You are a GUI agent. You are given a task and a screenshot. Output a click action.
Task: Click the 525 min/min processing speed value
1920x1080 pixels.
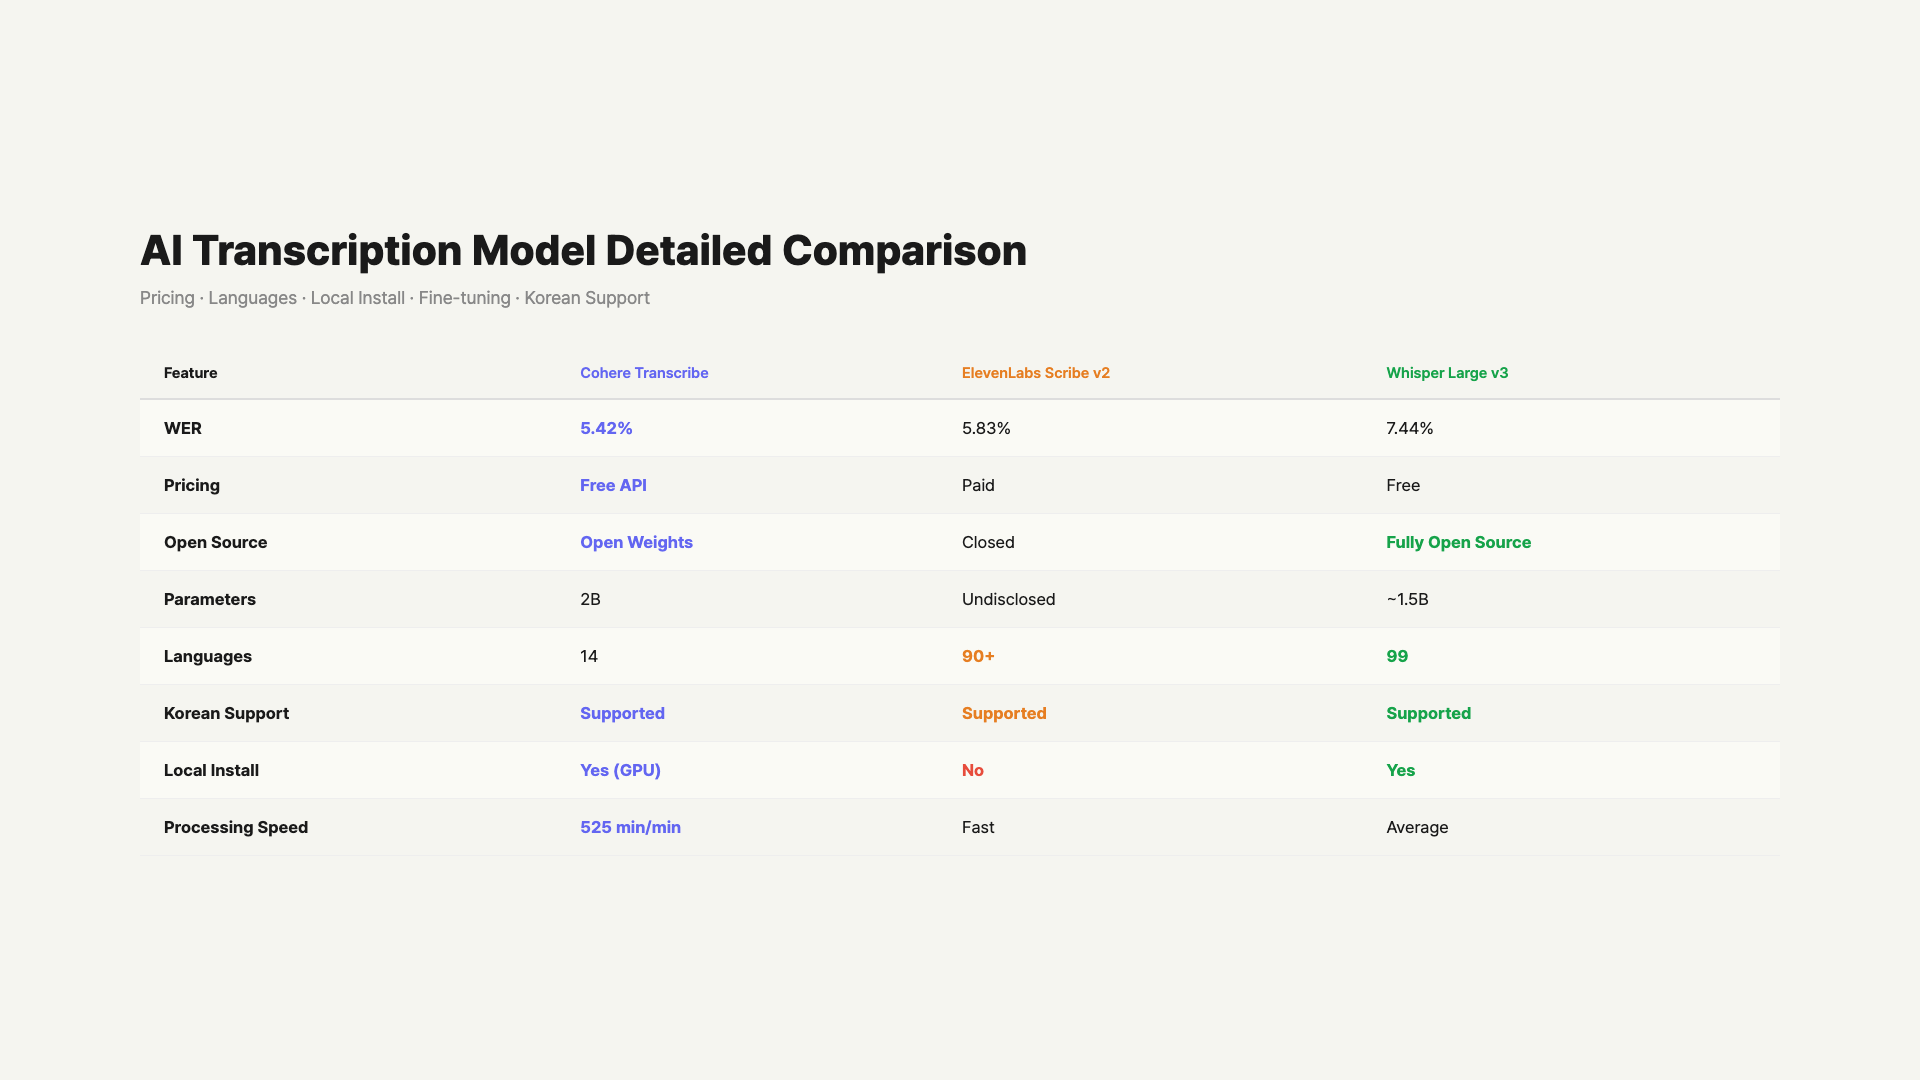click(631, 827)
